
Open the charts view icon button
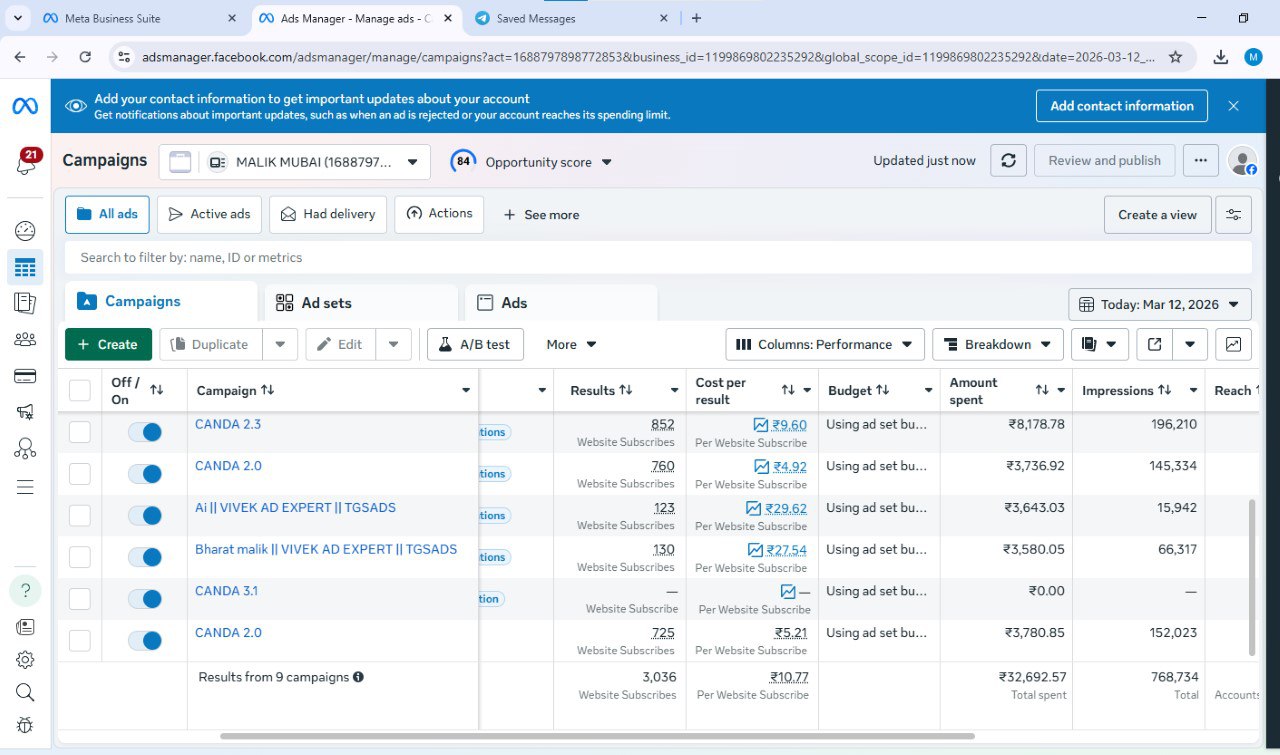point(1233,344)
